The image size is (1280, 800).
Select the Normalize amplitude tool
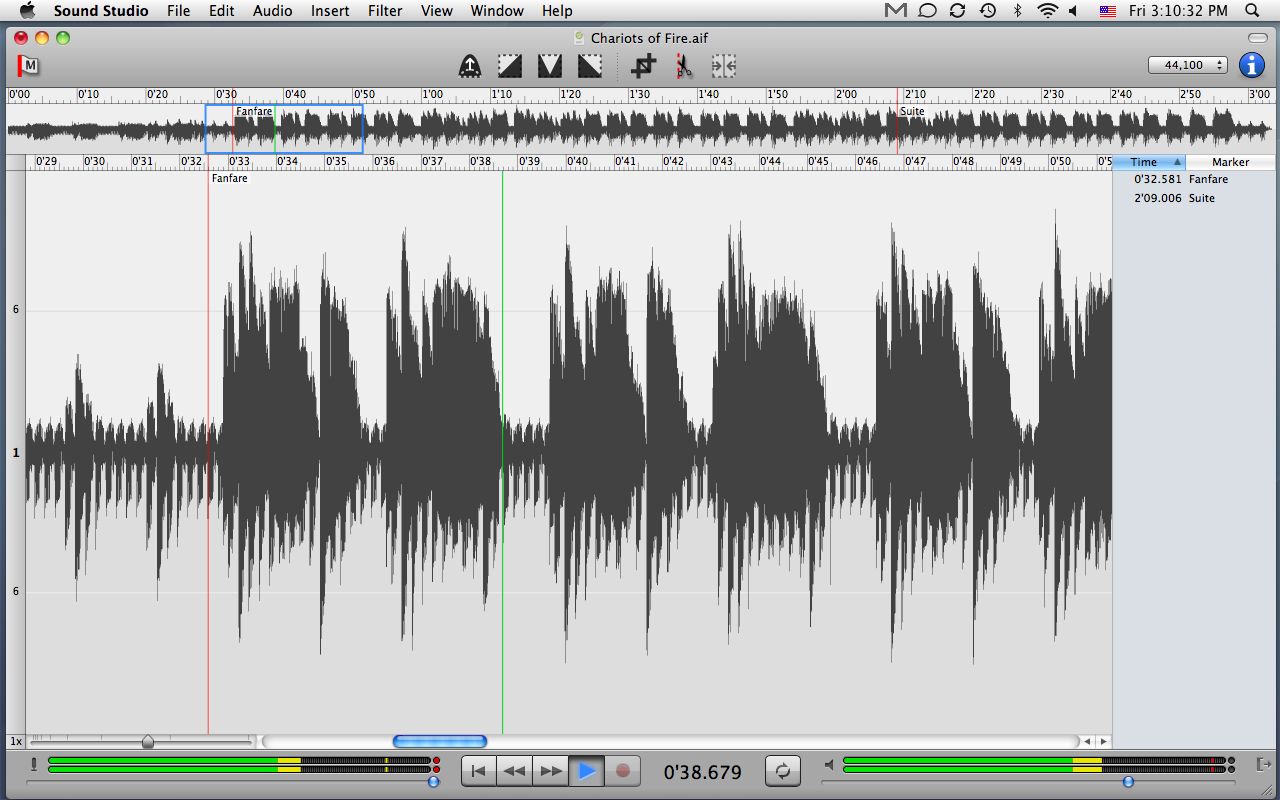(469, 65)
